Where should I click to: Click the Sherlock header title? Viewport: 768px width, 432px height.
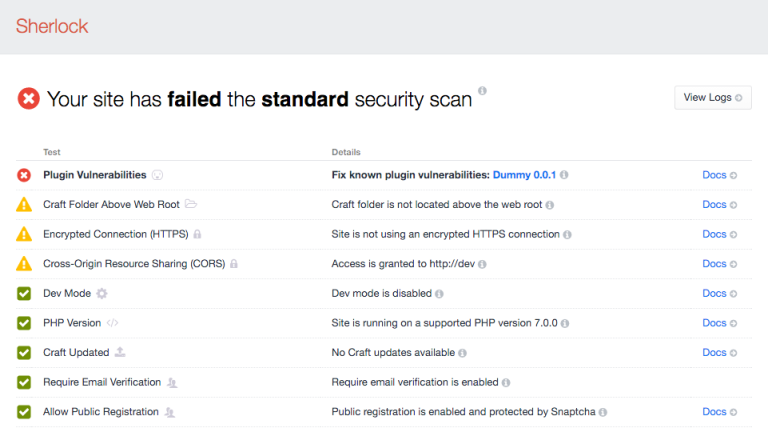(x=52, y=26)
